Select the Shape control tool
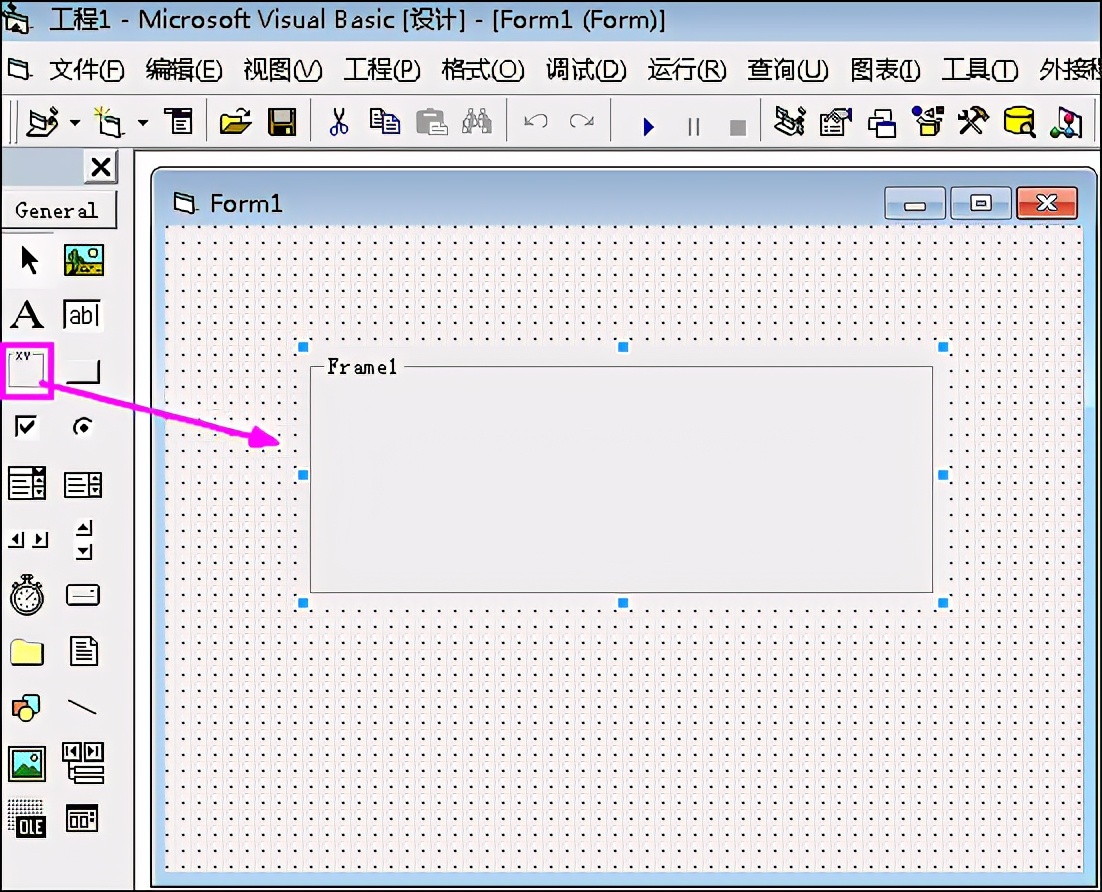Image resolution: width=1102 pixels, height=892 pixels. tap(26, 708)
